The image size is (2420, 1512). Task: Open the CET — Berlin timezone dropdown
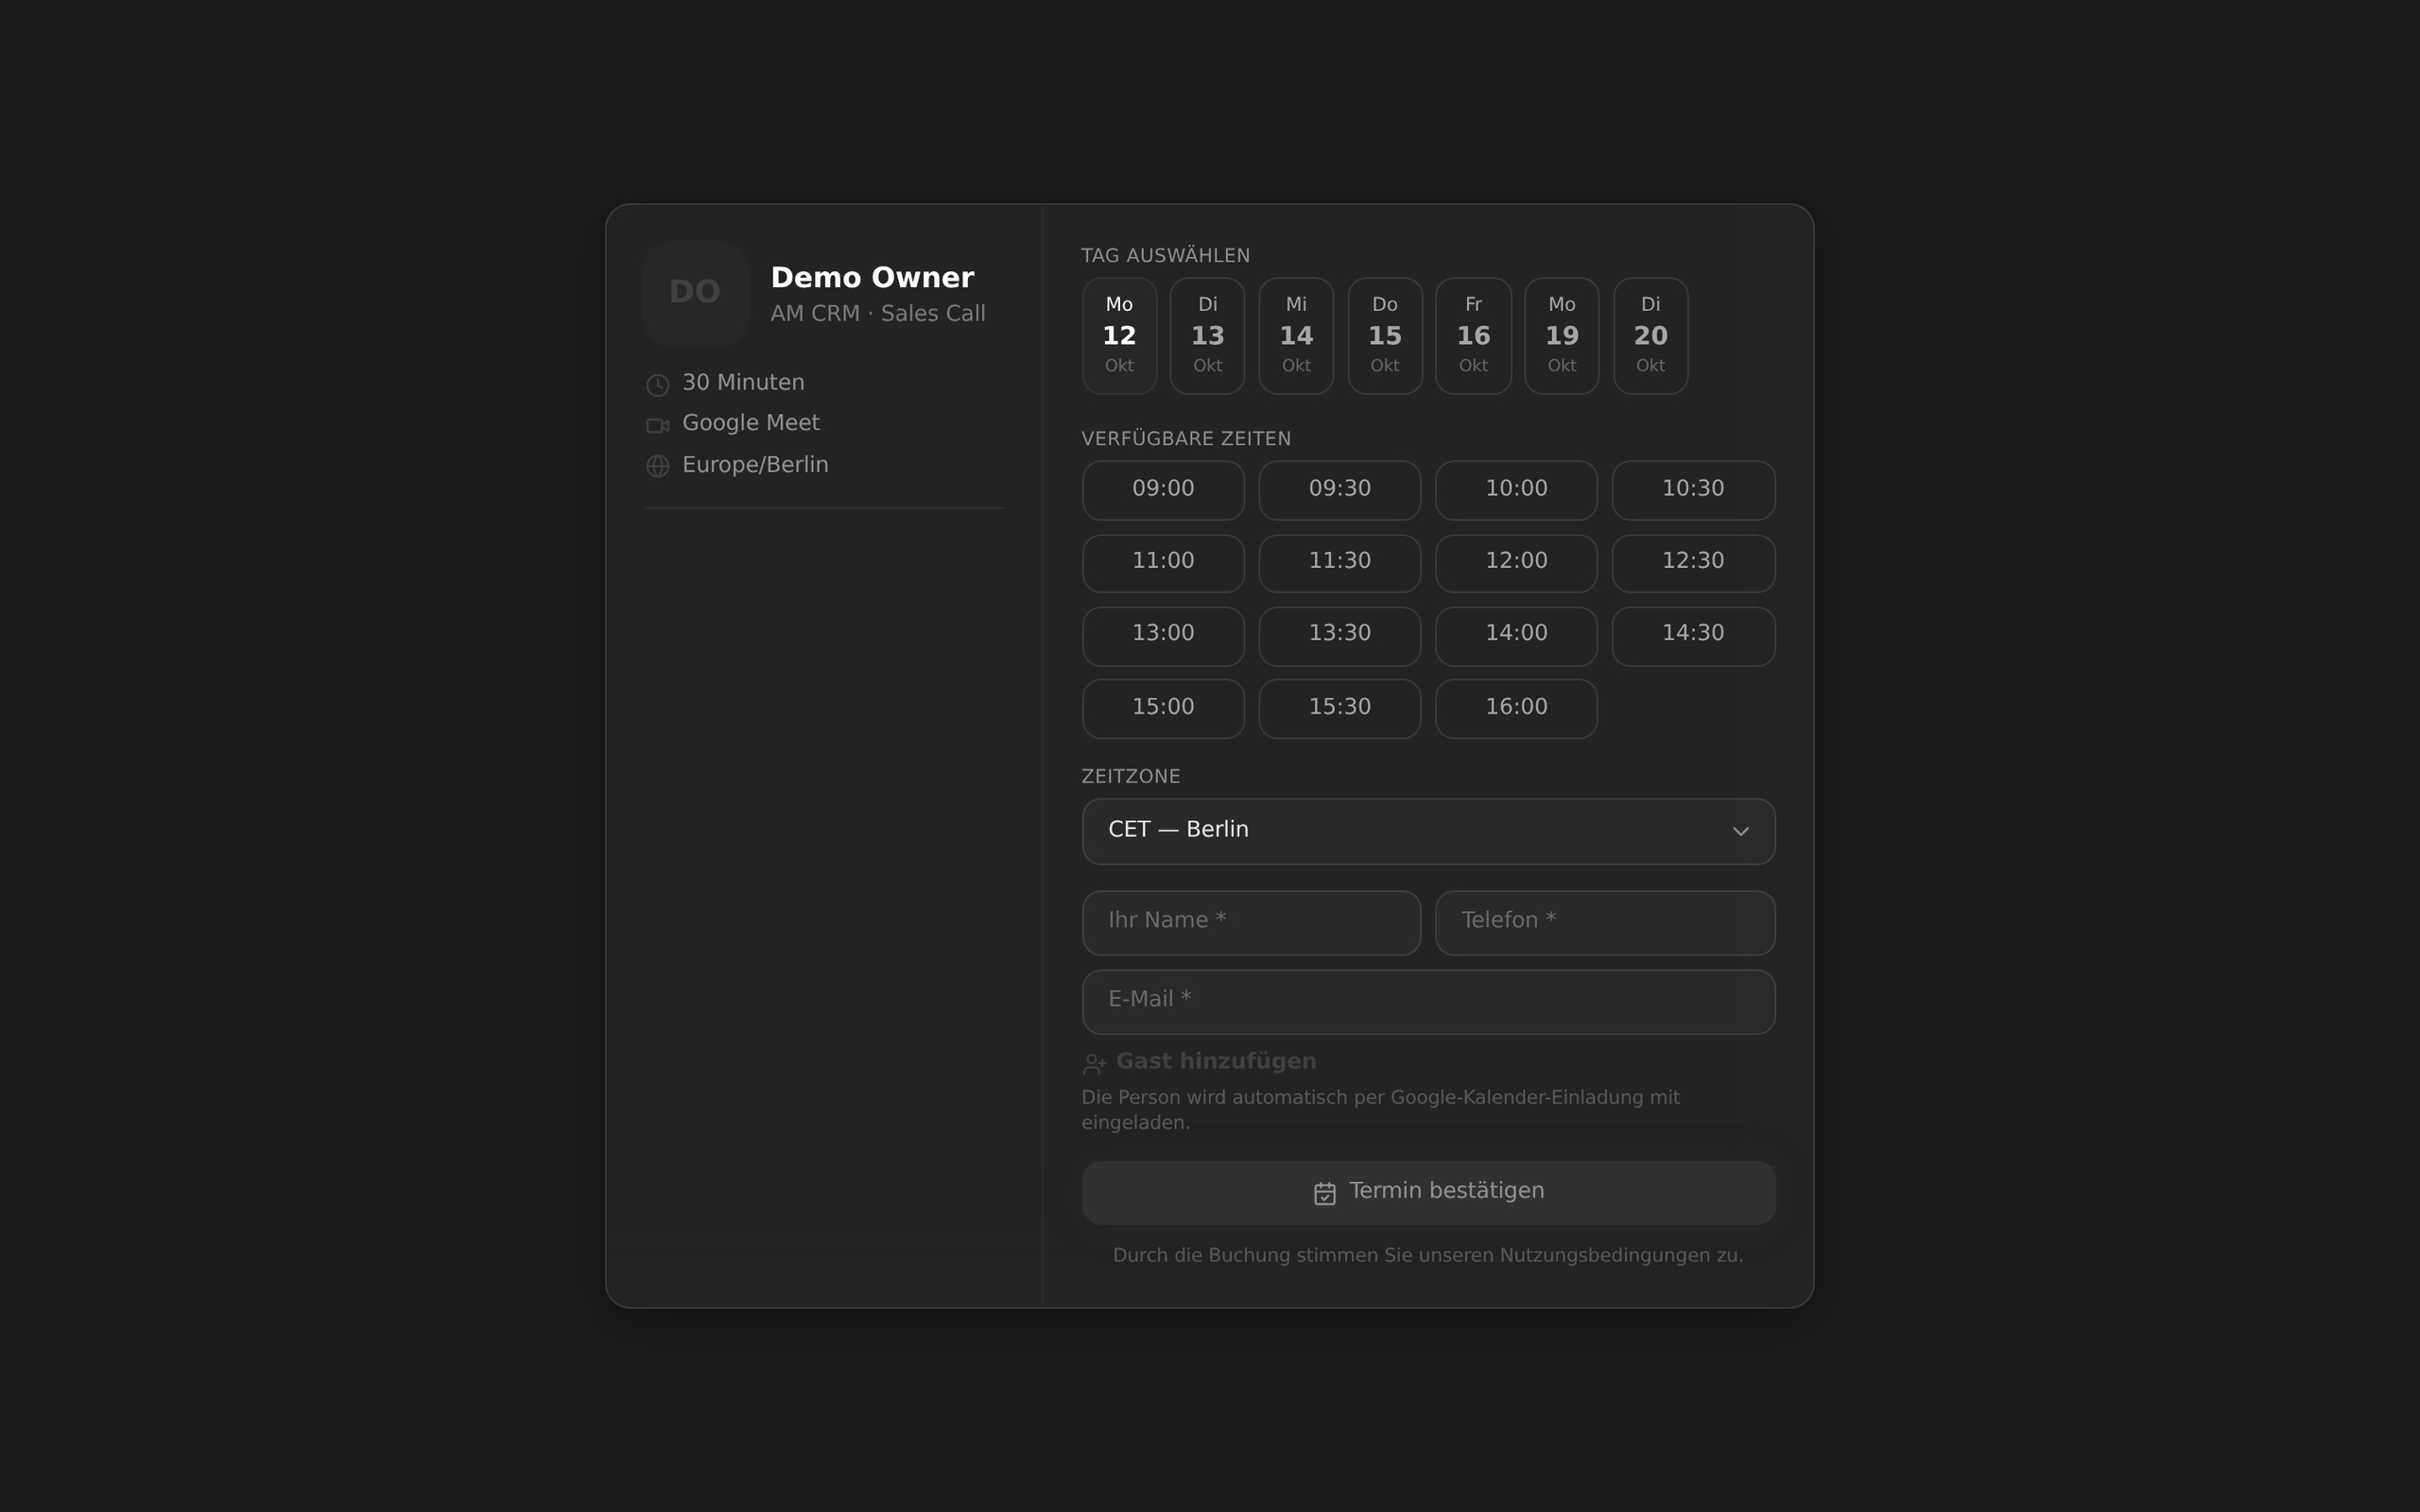[1428, 831]
